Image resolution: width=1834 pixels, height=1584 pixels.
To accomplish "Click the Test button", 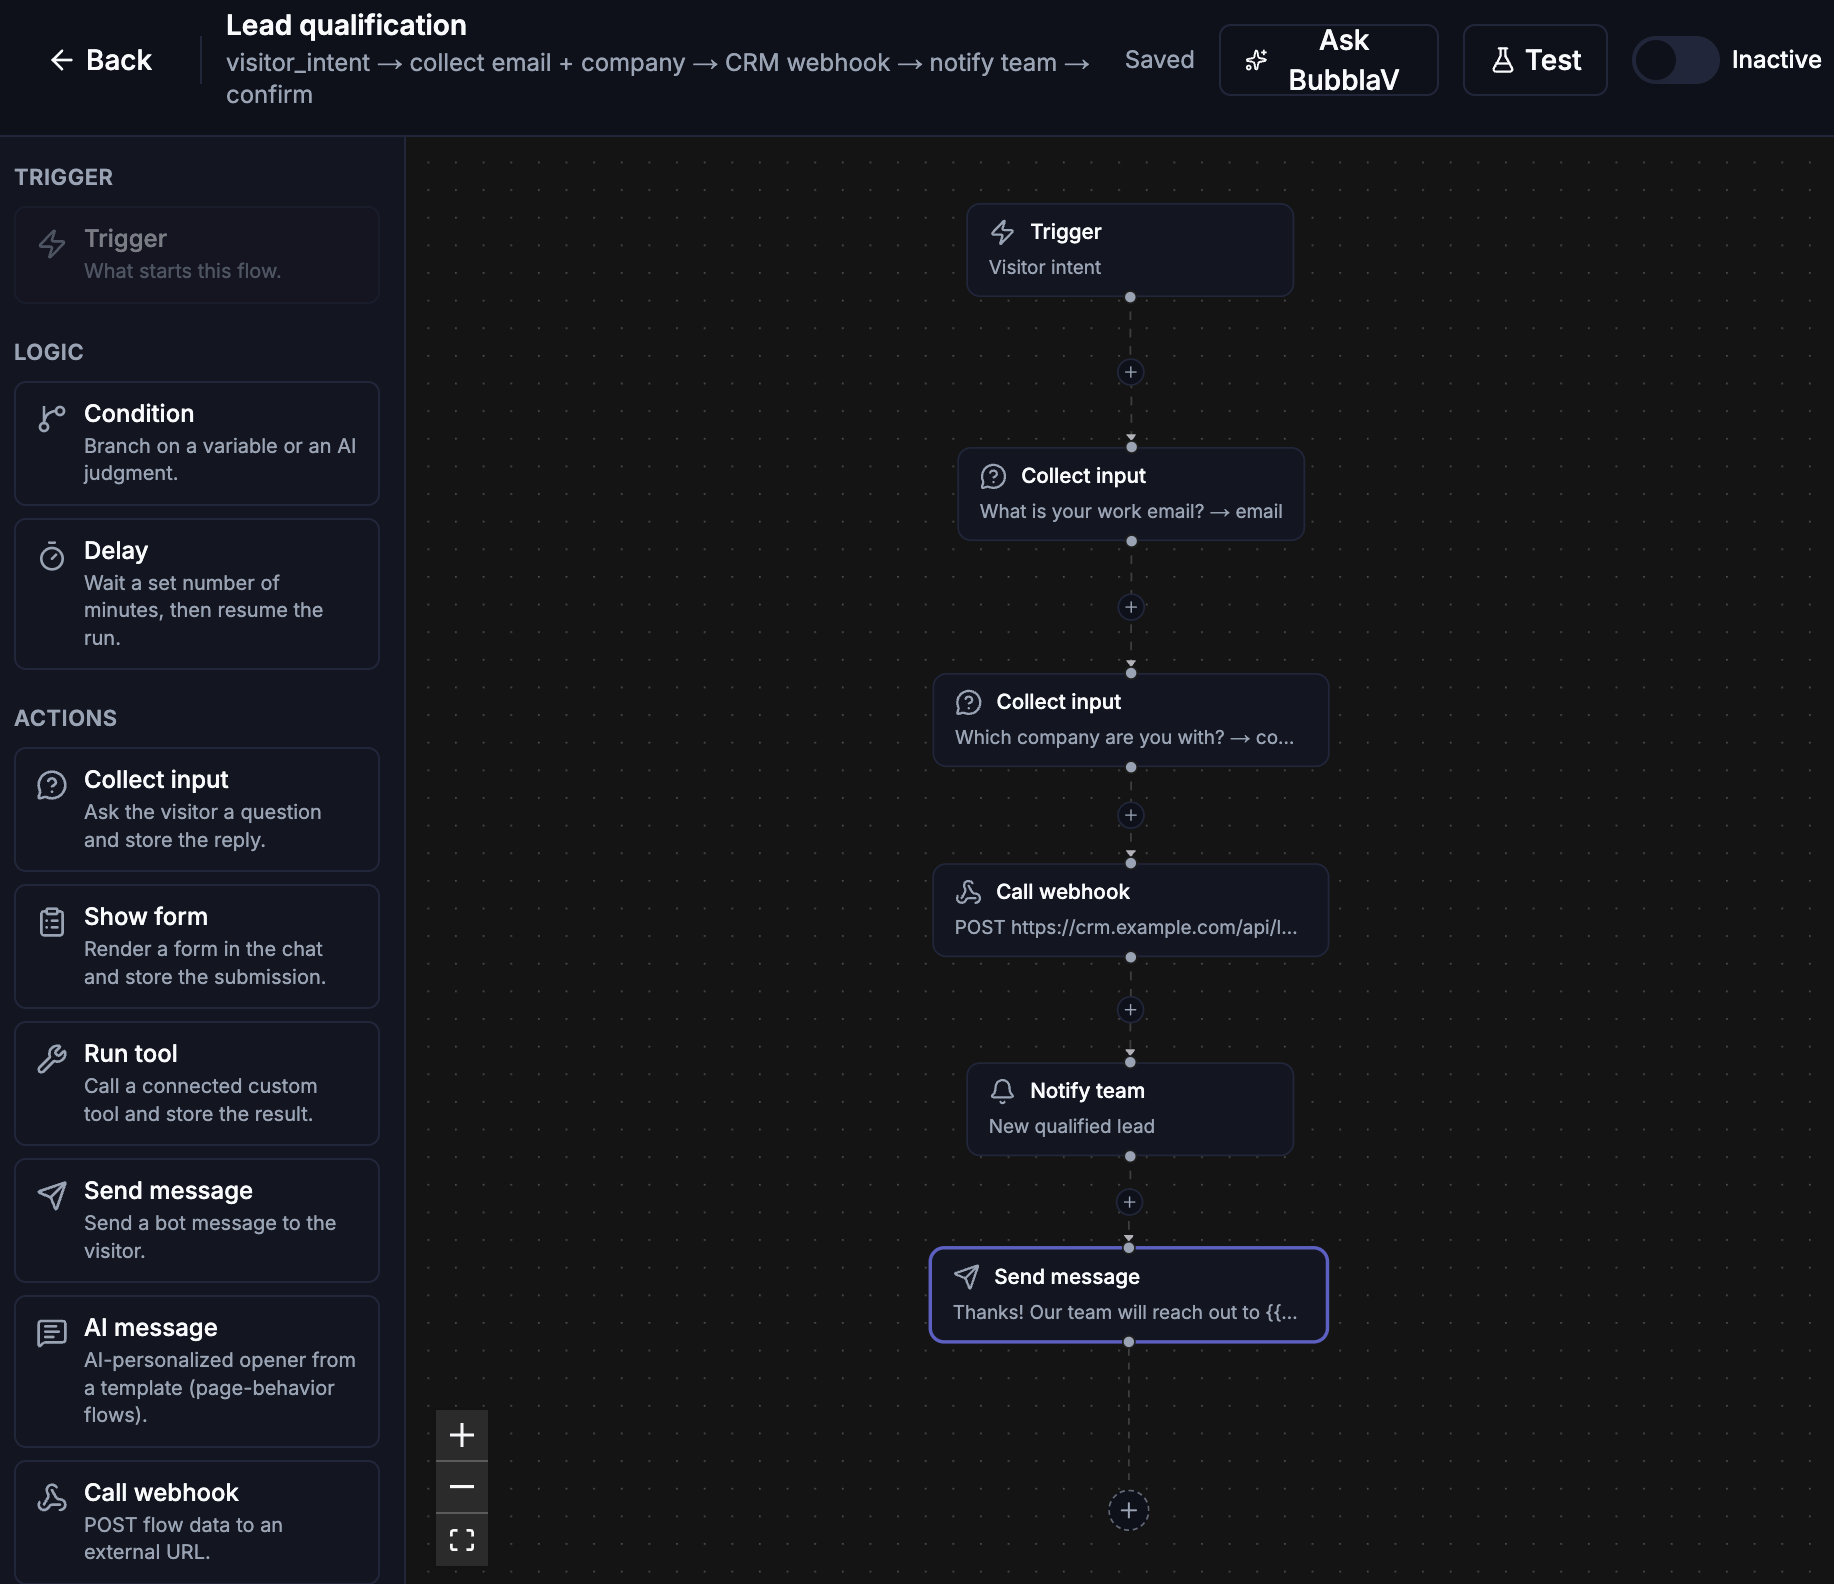I will (1535, 60).
